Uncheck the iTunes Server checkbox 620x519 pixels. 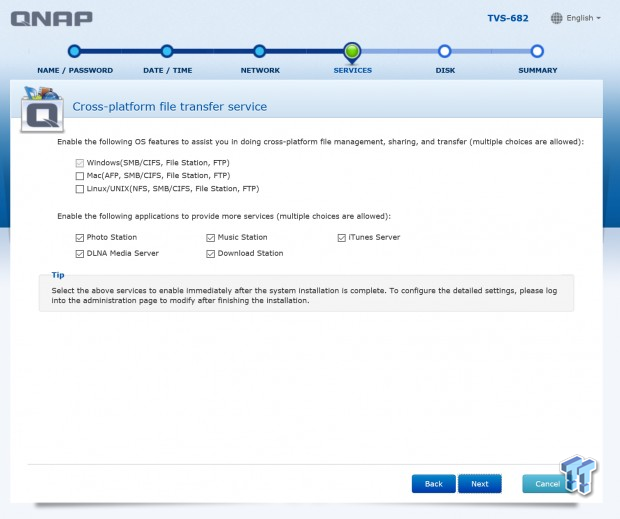[342, 238]
